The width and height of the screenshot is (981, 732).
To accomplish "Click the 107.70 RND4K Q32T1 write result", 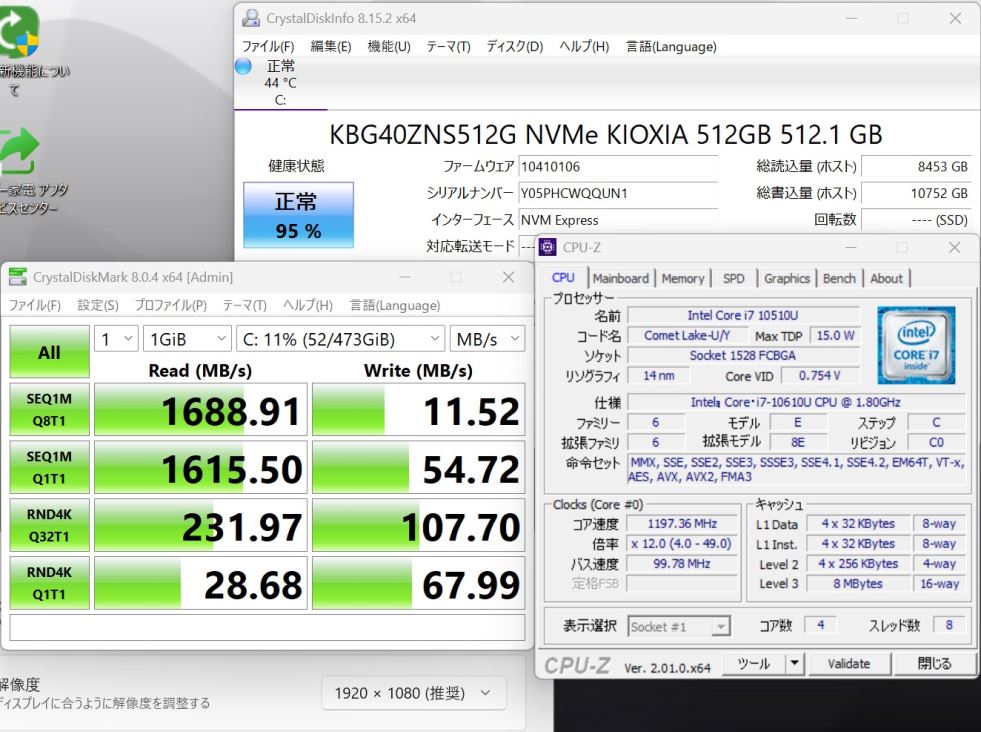I will 419,525.
